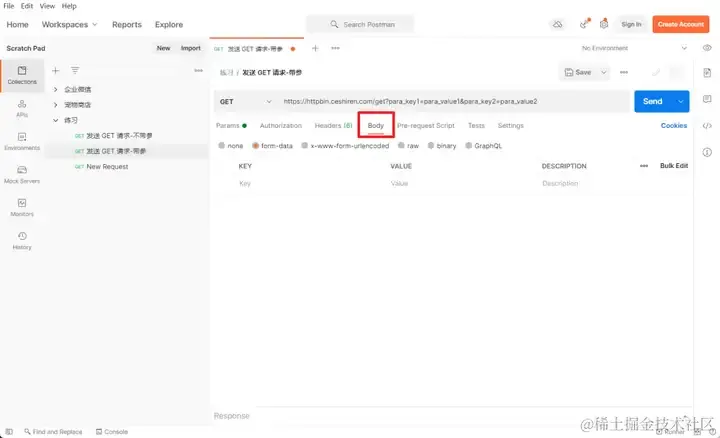The image size is (720, 438).
Task: Open the Console in status bar
Action: pos(112,432)
